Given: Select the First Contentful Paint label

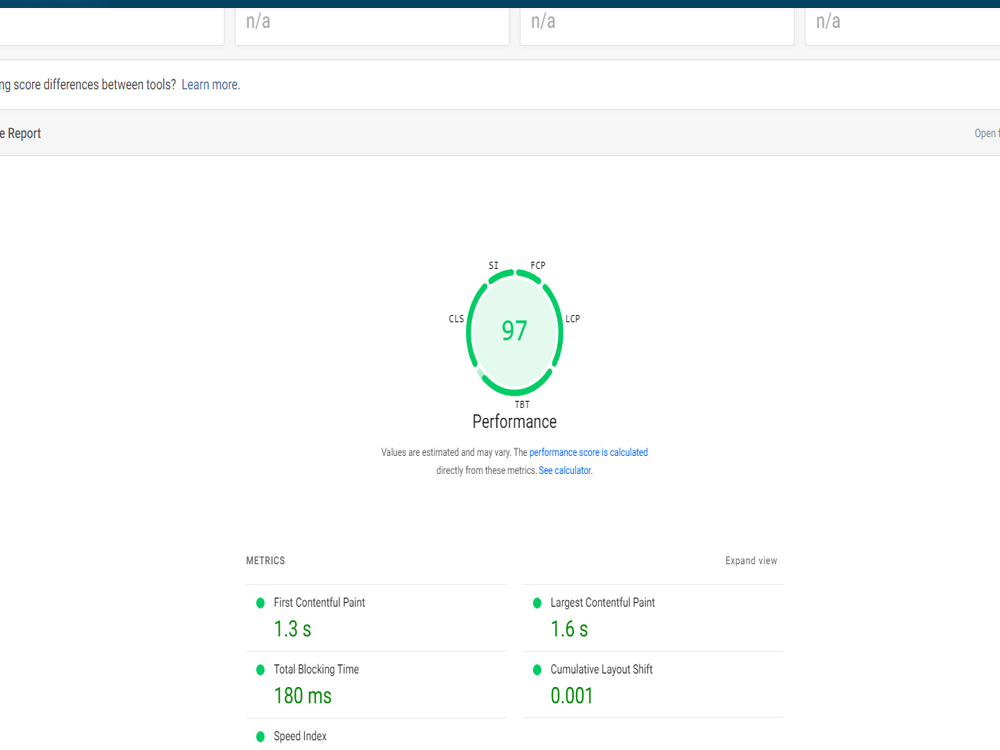Looking at the screenshot, I should [319, 603].
